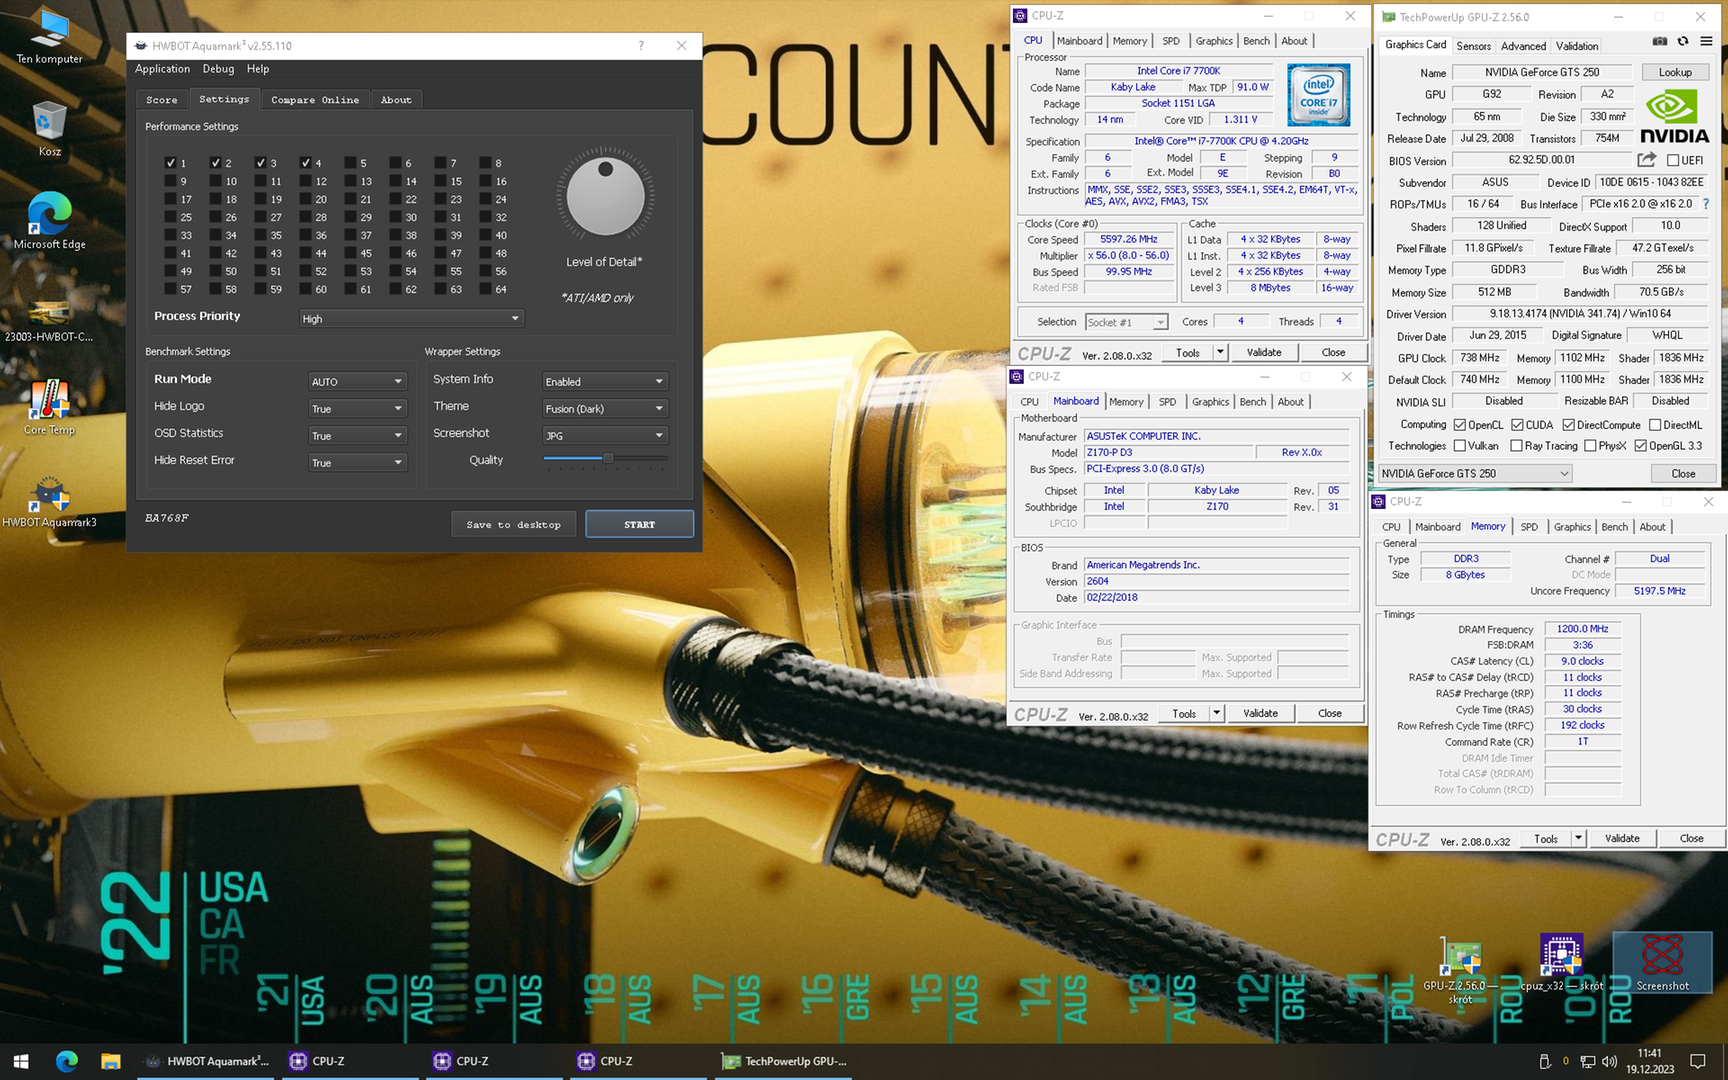Viewport: 1728px width, 1080px height.
Task: Open the Screenshot JPG format dropdown
Action: click(604, 435)
